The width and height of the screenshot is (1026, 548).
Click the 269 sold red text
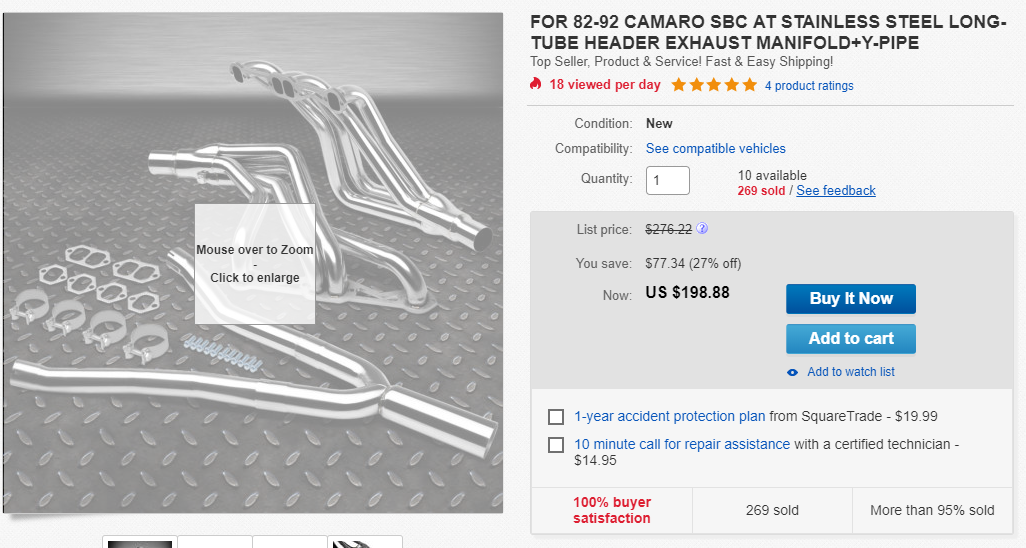pos(761,191)
